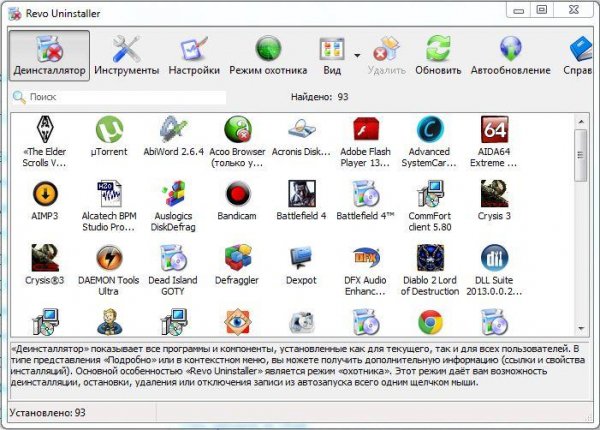Open the Деинсталлятор toolbar button
The width and height of the screenshot is (600, 430).
[49, 56]
